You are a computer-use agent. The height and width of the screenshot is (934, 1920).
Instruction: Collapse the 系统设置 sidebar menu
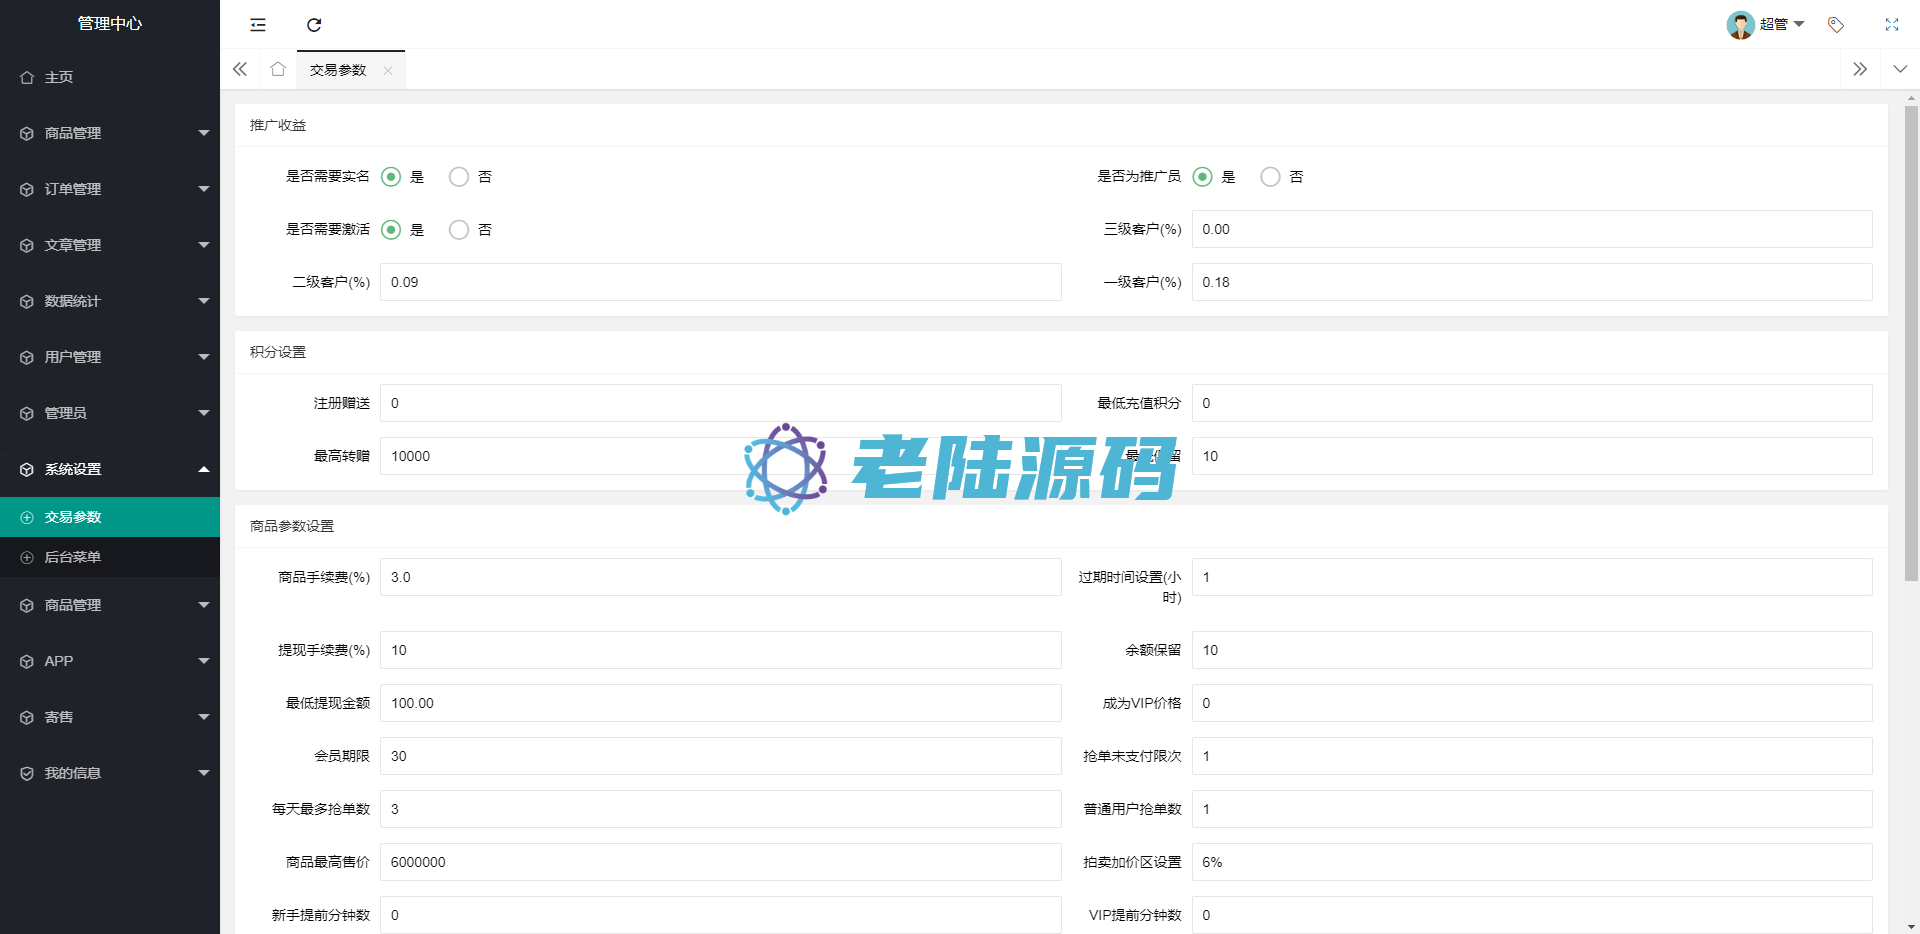tap(110, 469)
